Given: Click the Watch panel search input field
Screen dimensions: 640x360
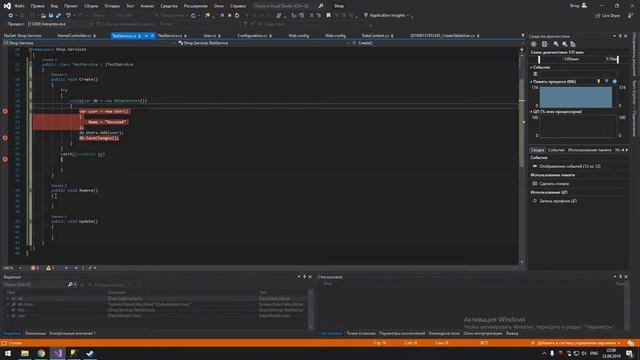Looking at the screenshot, I should (34, 284).
